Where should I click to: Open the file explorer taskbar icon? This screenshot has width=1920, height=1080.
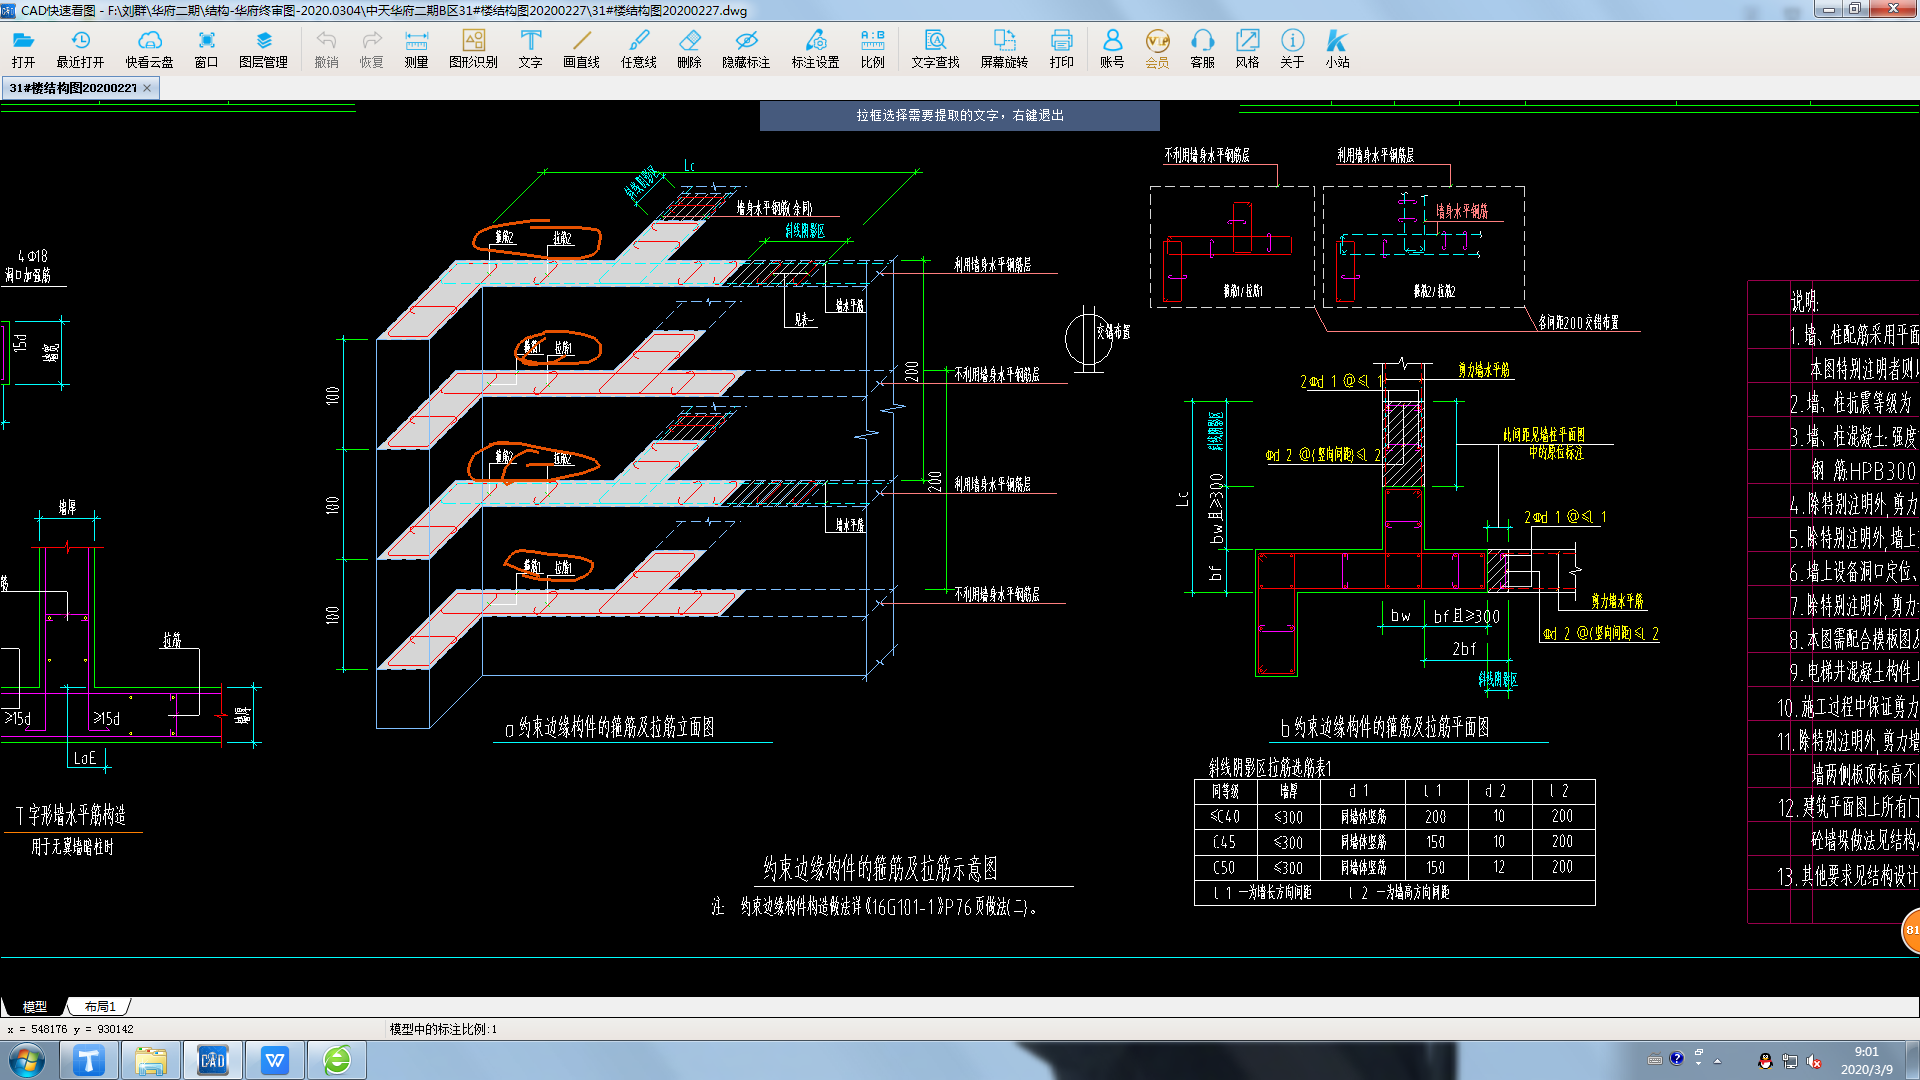(x=150, y=1060)
